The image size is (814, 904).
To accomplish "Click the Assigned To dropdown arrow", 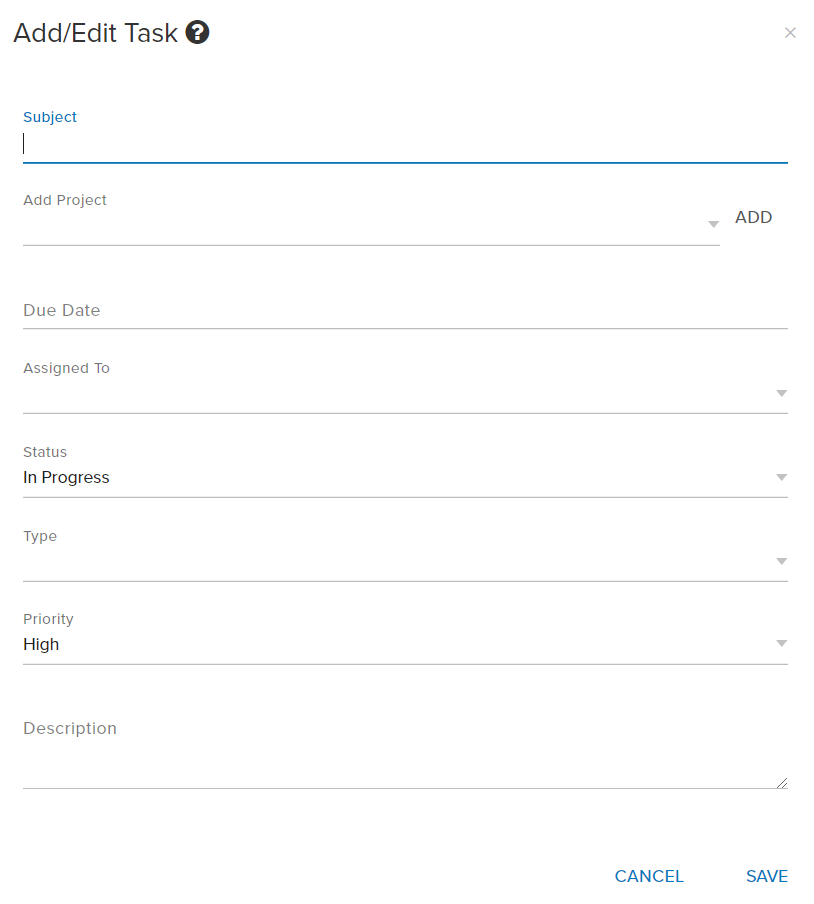I will 781,393.
